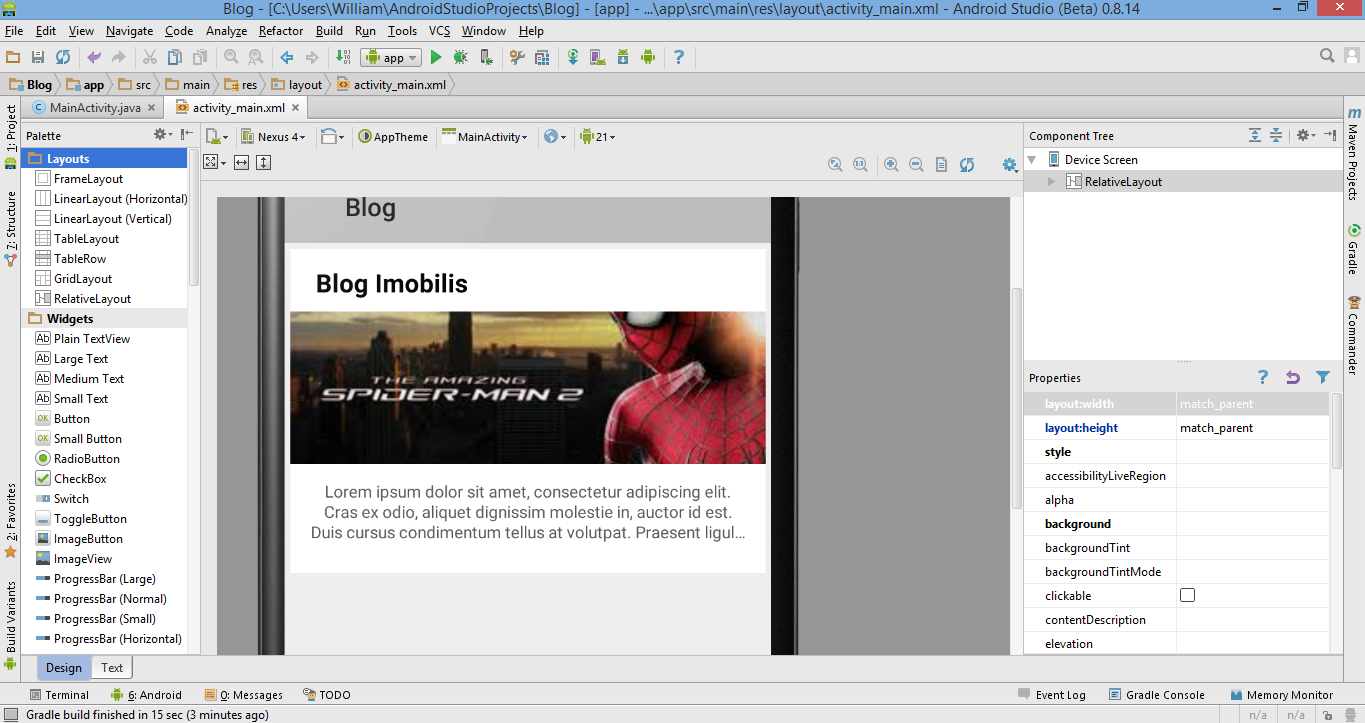Open the Nexus 4 device dropdown

click(274, 137)
